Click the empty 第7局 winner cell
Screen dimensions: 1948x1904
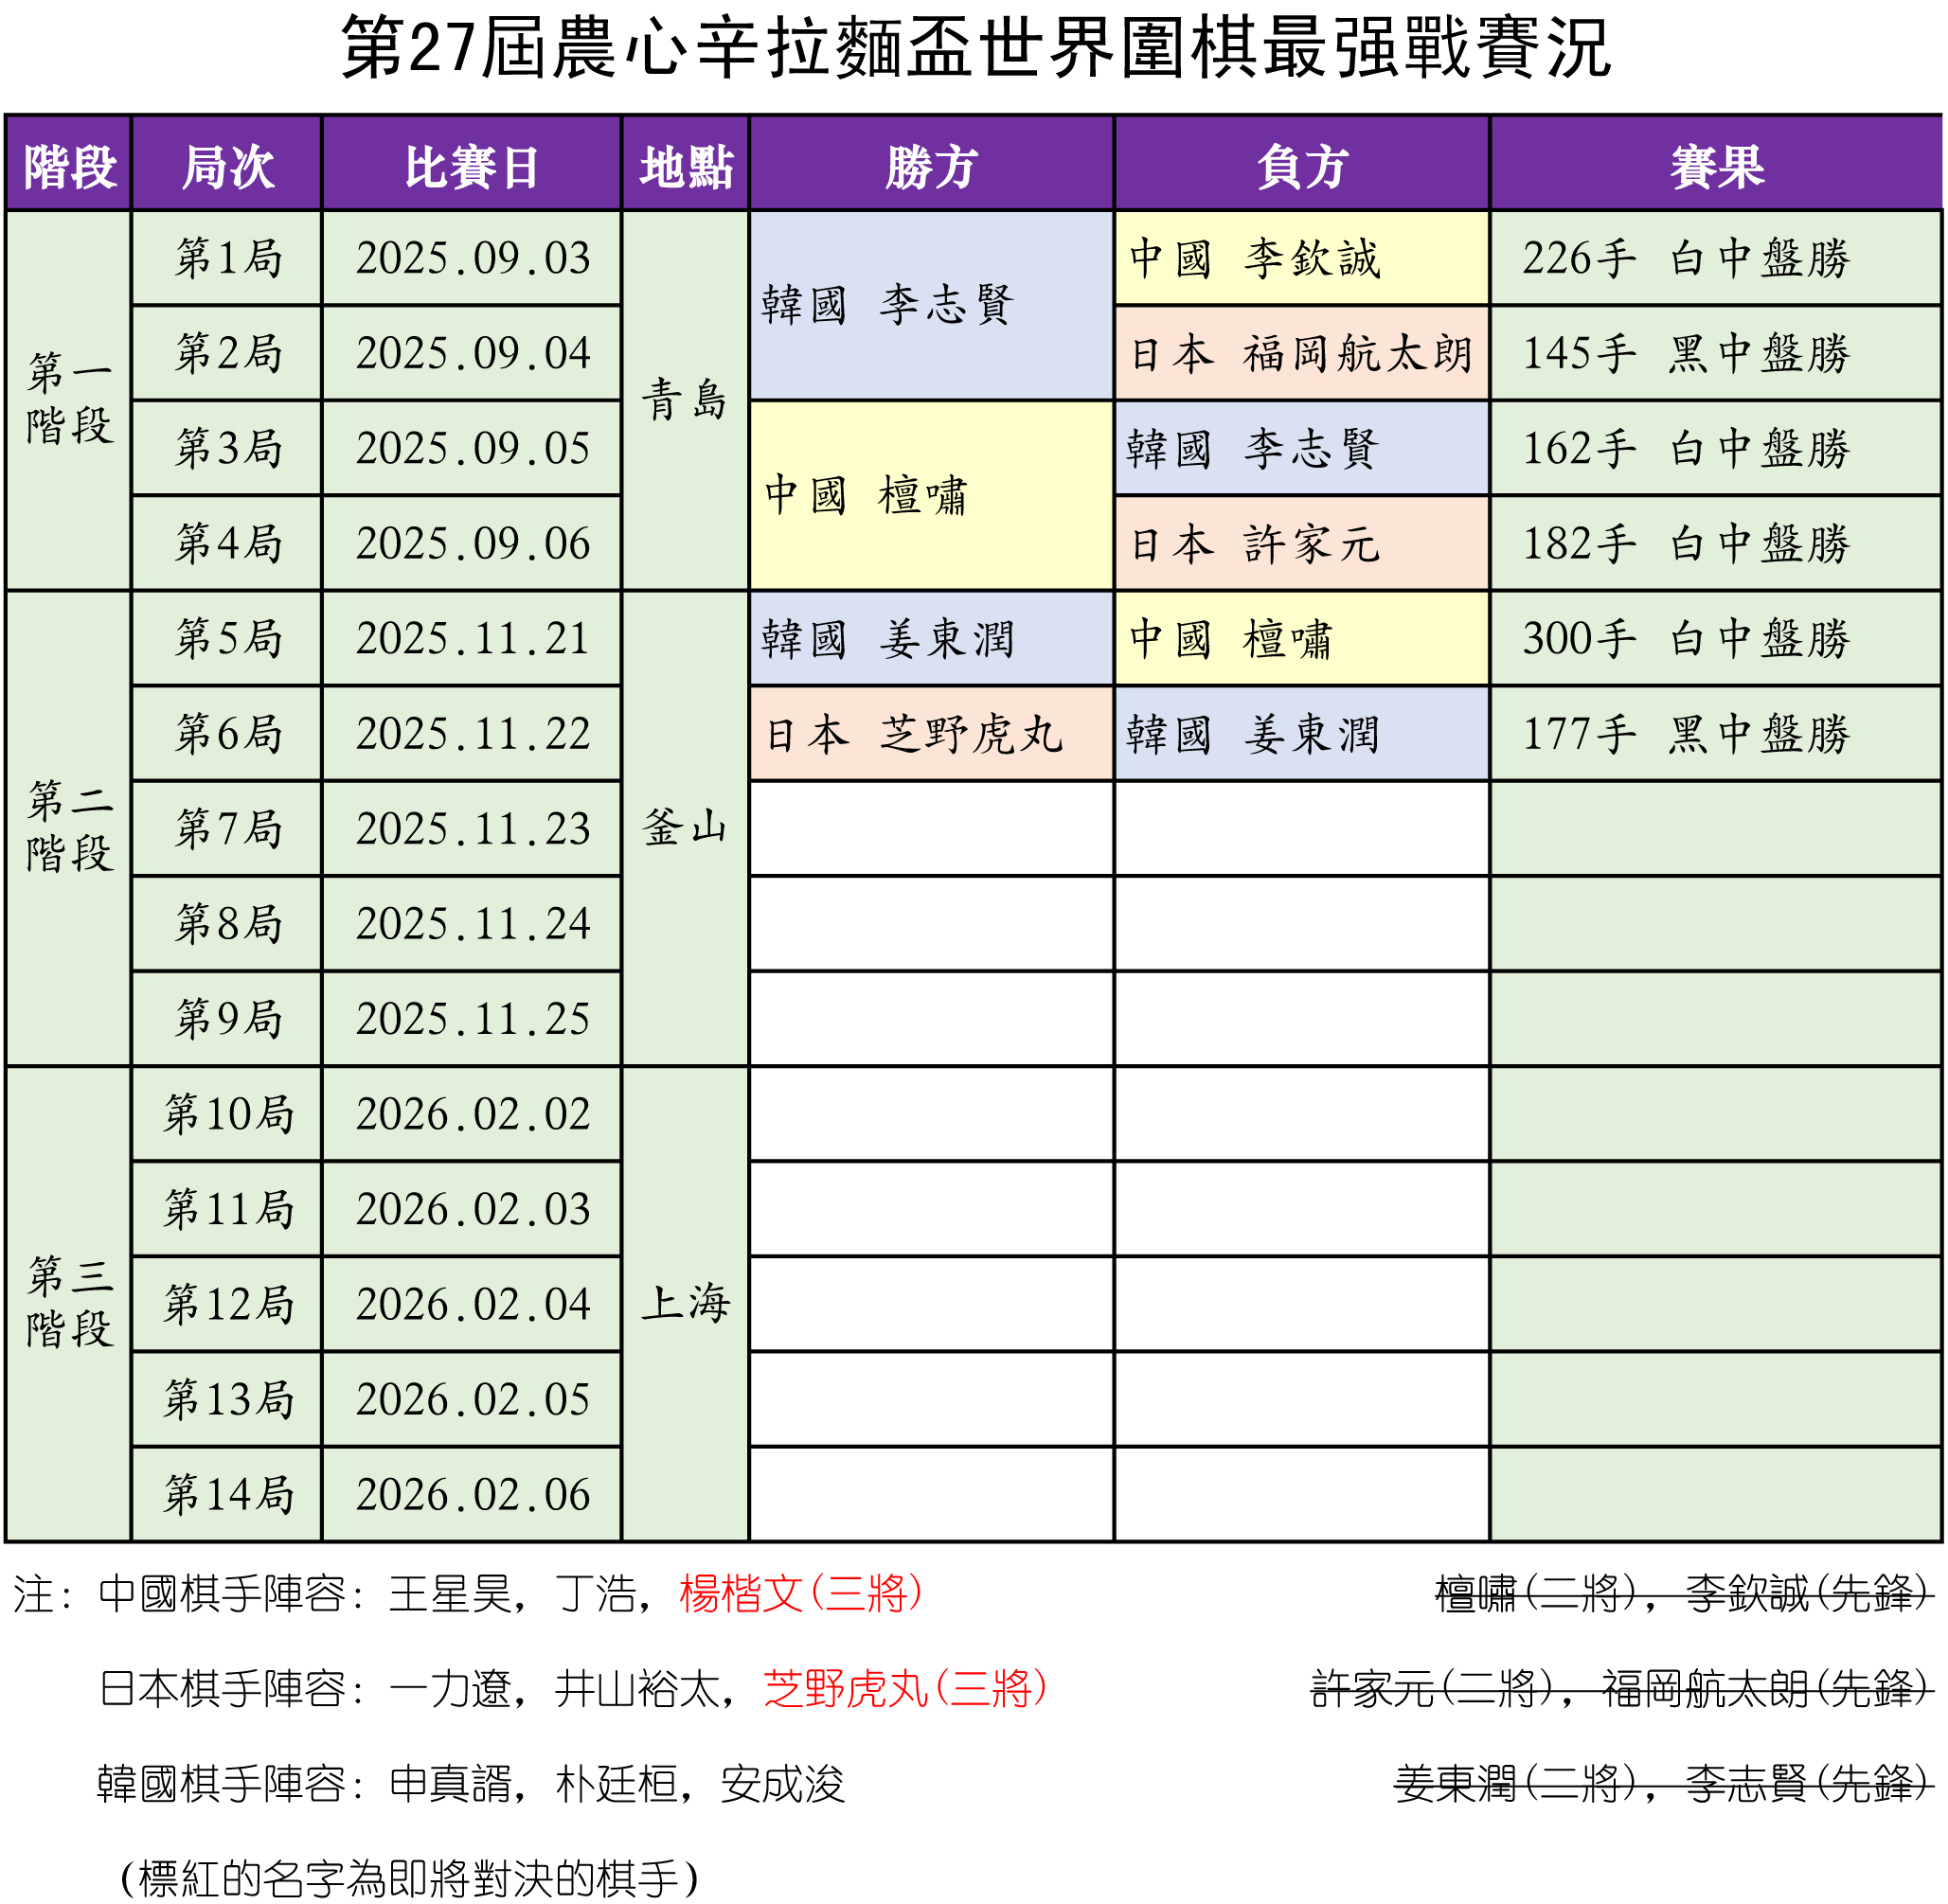(931, 829)
